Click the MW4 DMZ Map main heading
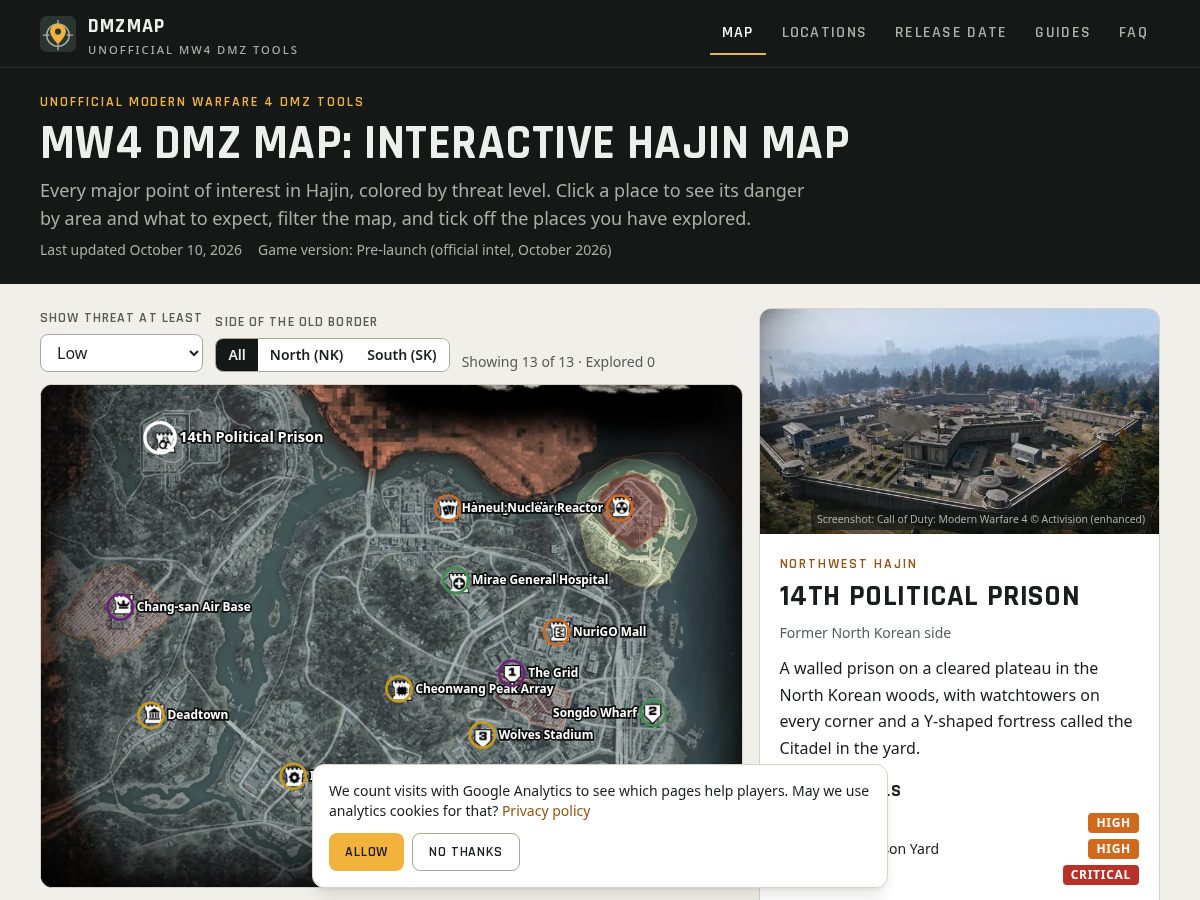This screenshot has width=1200, height=900. click(445, 143)
